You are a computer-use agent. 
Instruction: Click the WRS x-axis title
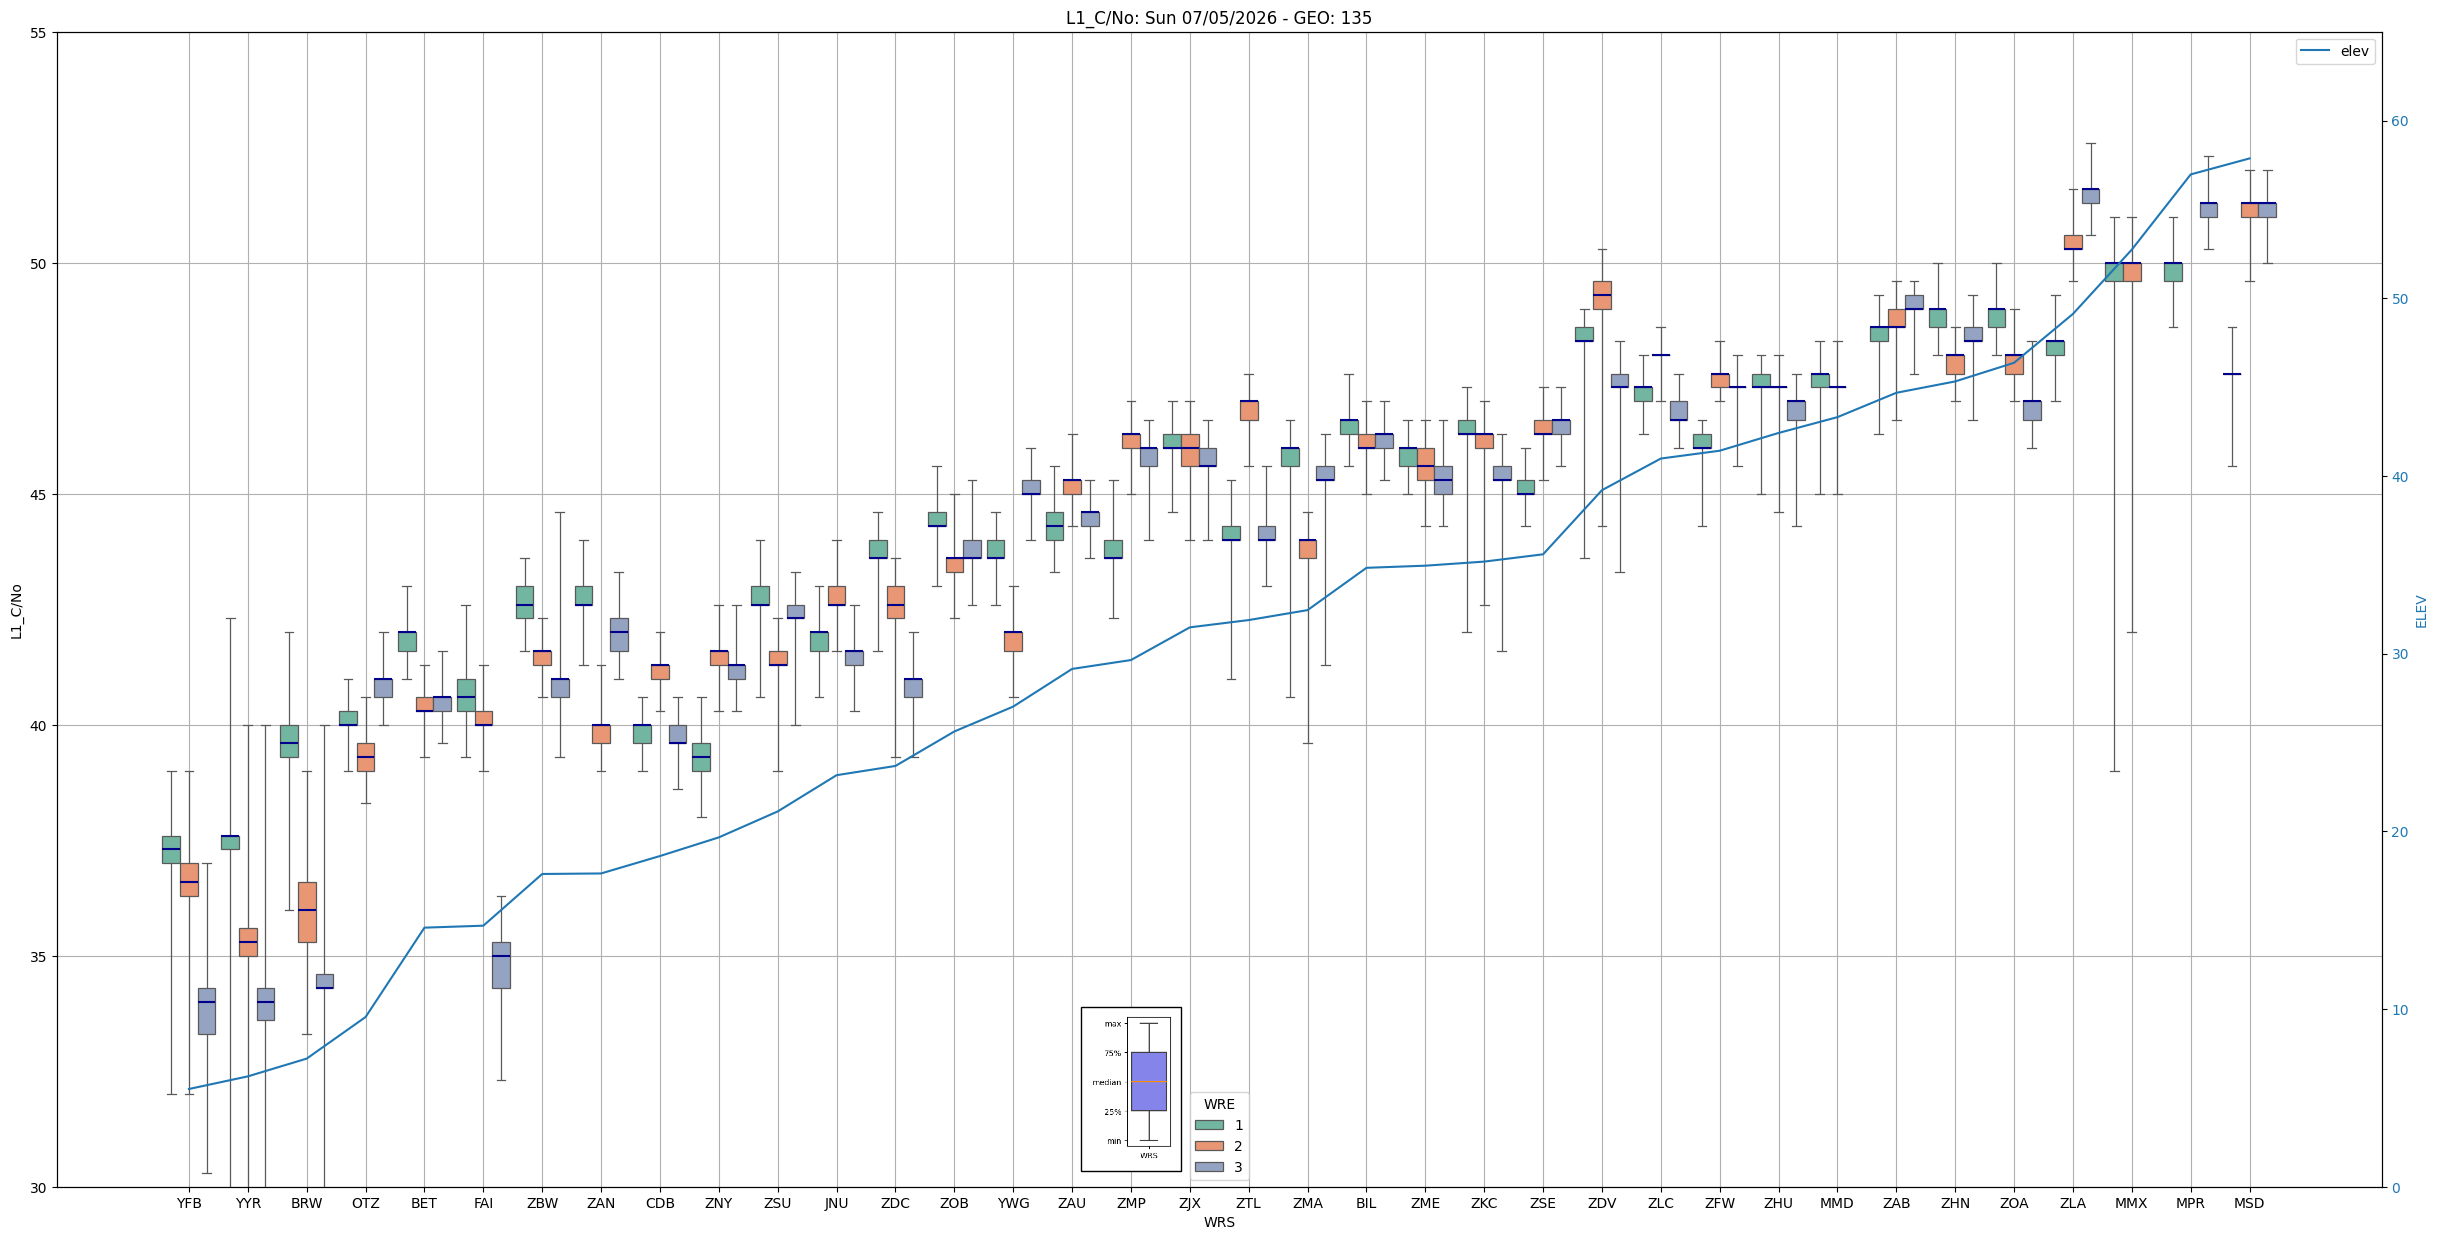pyautogui.click(x=1219, y=1222)
